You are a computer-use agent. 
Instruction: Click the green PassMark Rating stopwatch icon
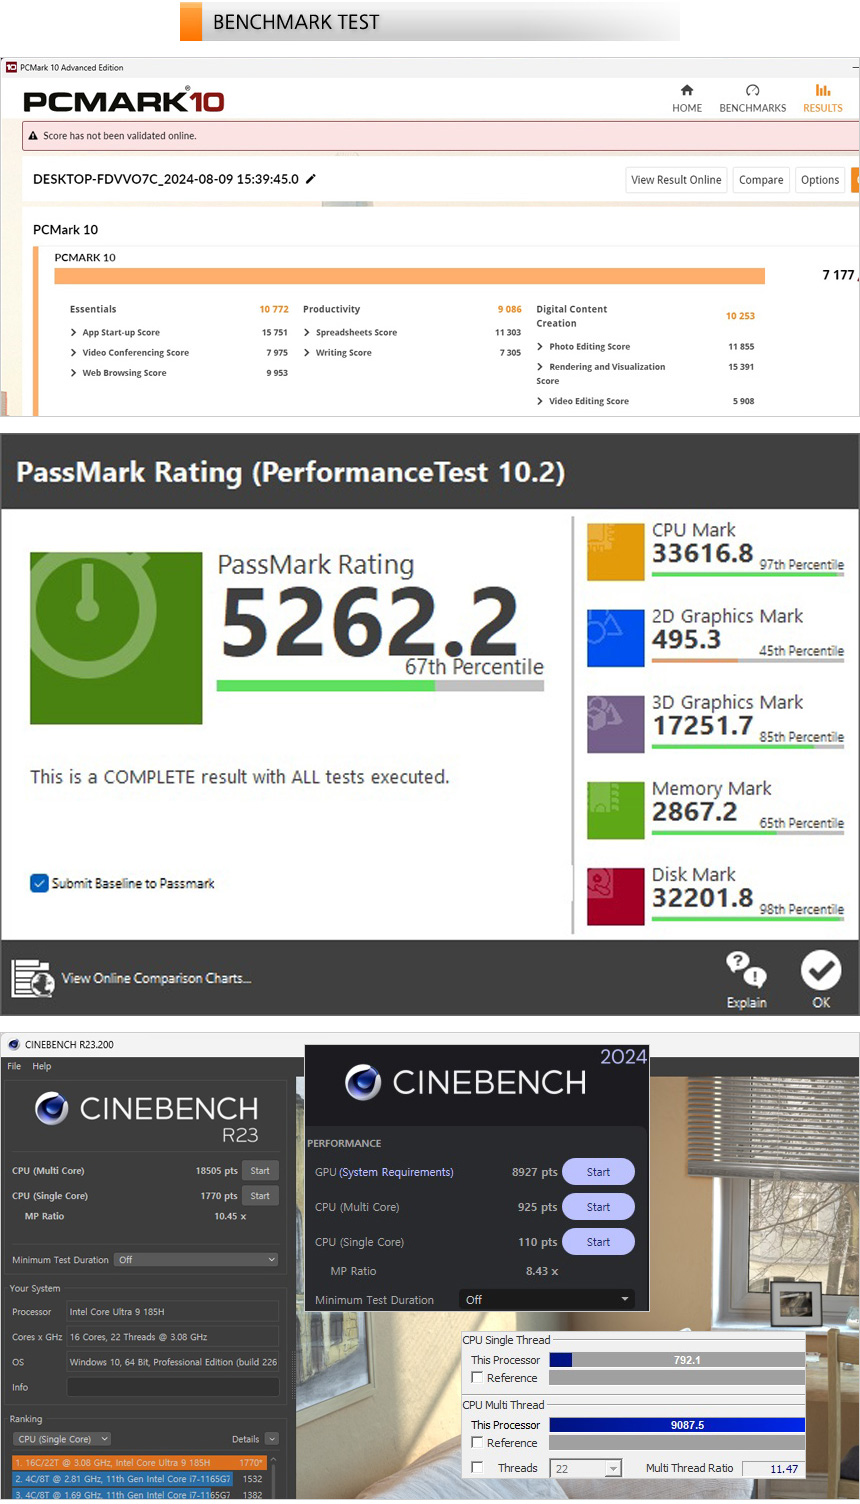[x=116, y=638]
